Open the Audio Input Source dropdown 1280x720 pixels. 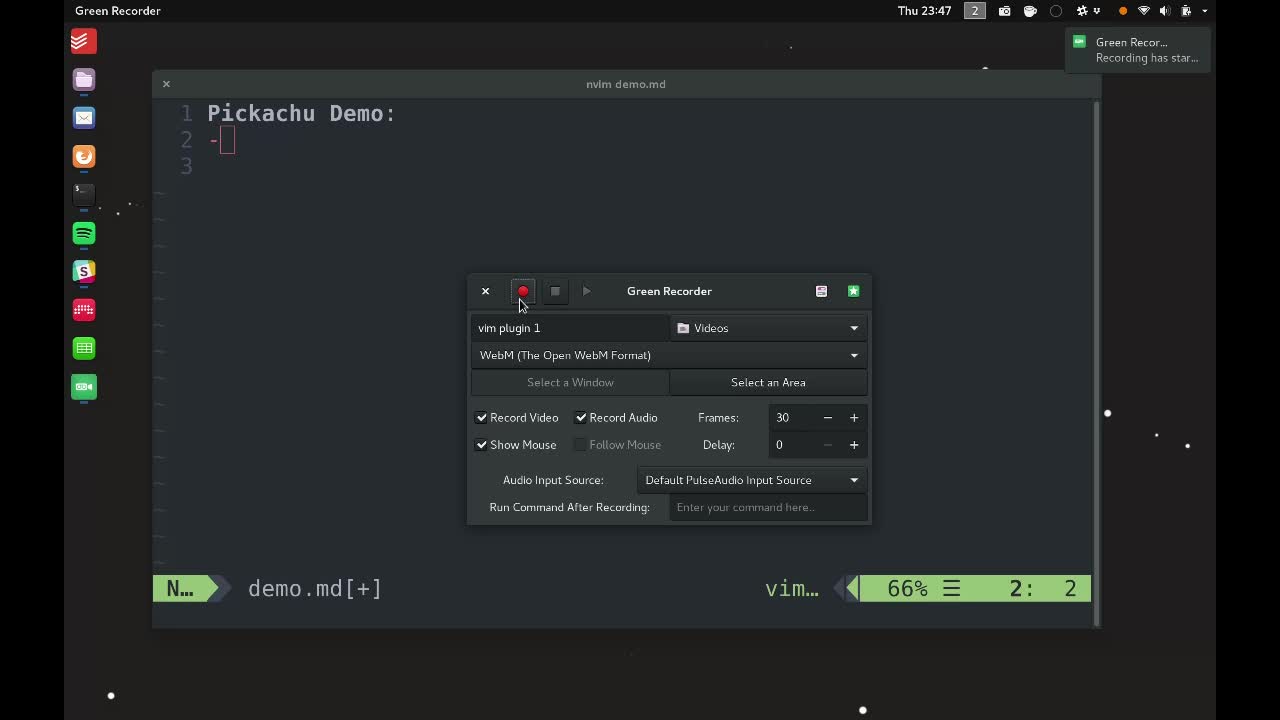tap(750, 480)
